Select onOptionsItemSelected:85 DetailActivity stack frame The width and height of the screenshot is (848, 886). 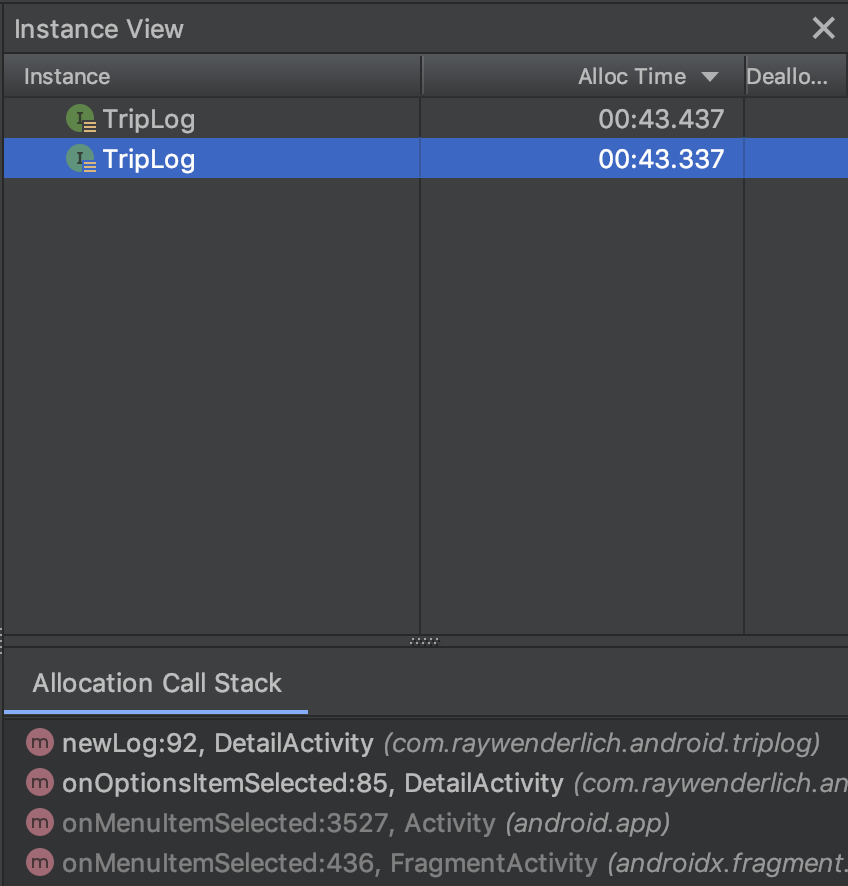coord(312,783)
